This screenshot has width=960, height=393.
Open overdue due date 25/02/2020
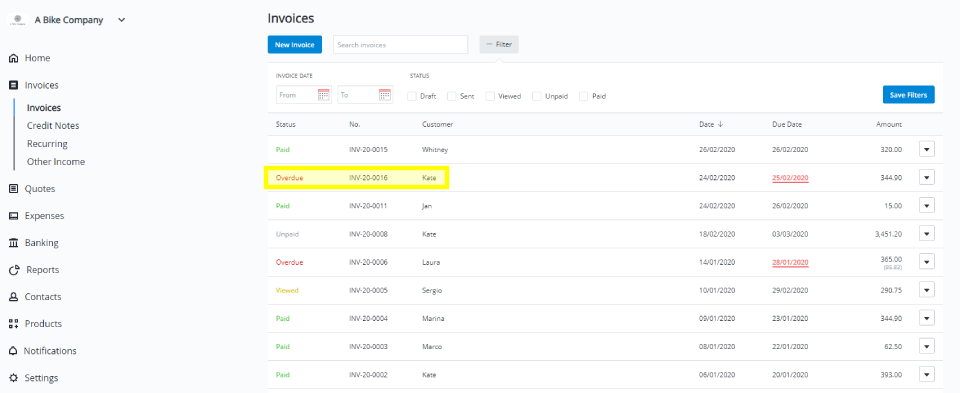click(x=790, y=178)
